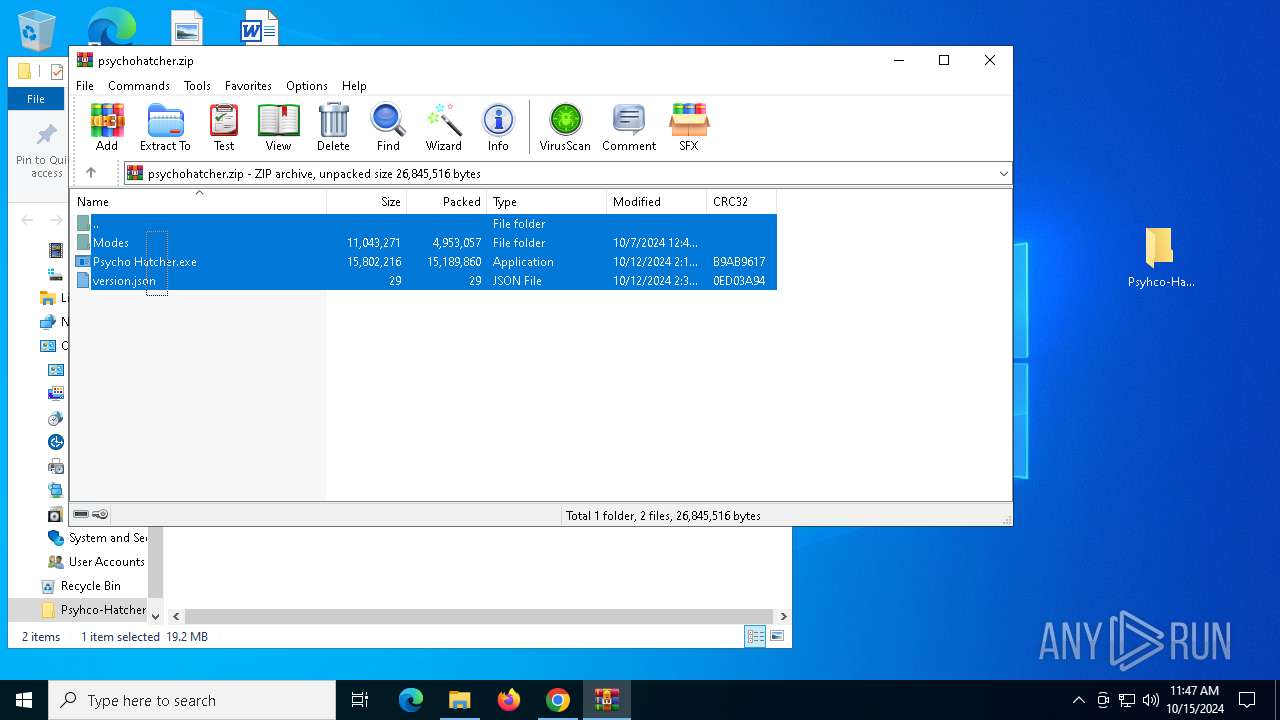The width and height of the screenshot is (1280, 720).
Task: Click WinRAR icon on taskbar
Action: click(607, 700)
